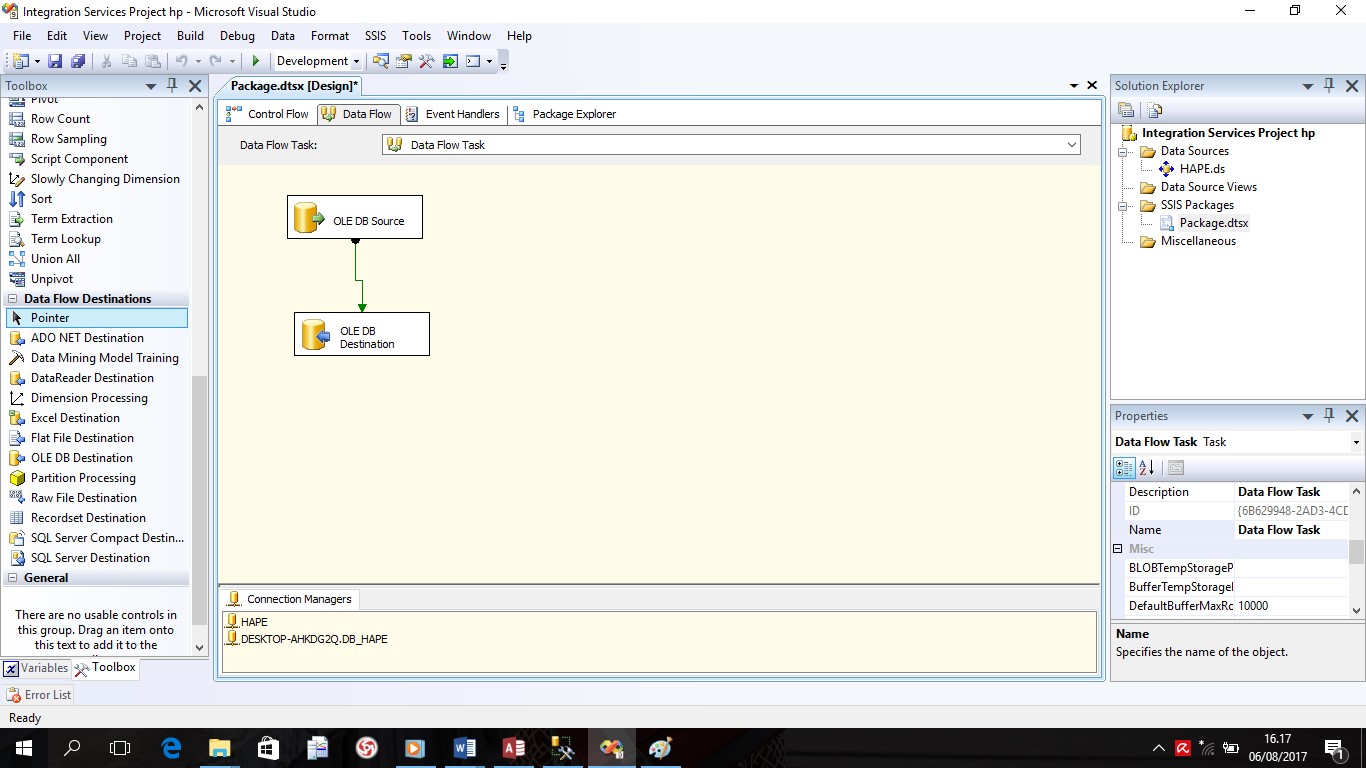Image resolution: width=1366 pixels, height=768 pixels.
Task: Pick SQL Server Destination from the Toolbox
Action: coord(90,558)
